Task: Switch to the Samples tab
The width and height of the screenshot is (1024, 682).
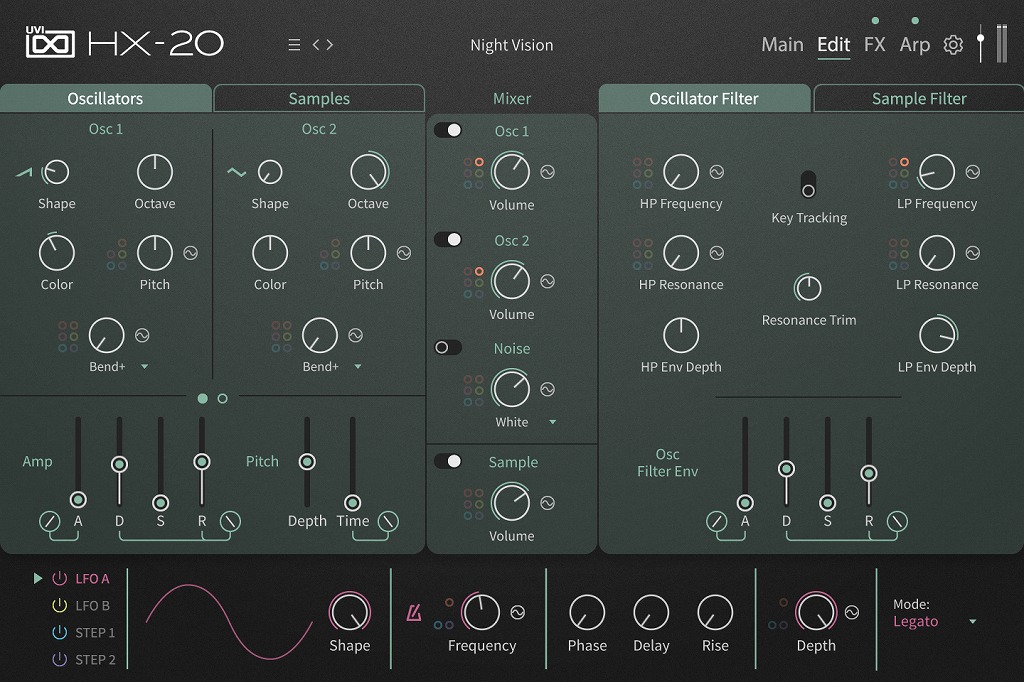Action: click(319, 98)
